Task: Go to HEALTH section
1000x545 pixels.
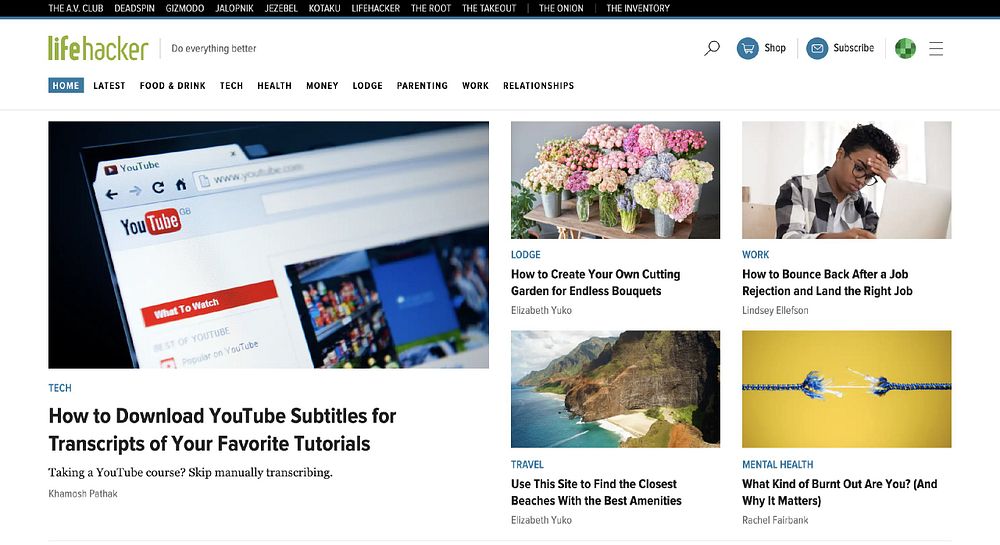Action: (x=274, y=85)
